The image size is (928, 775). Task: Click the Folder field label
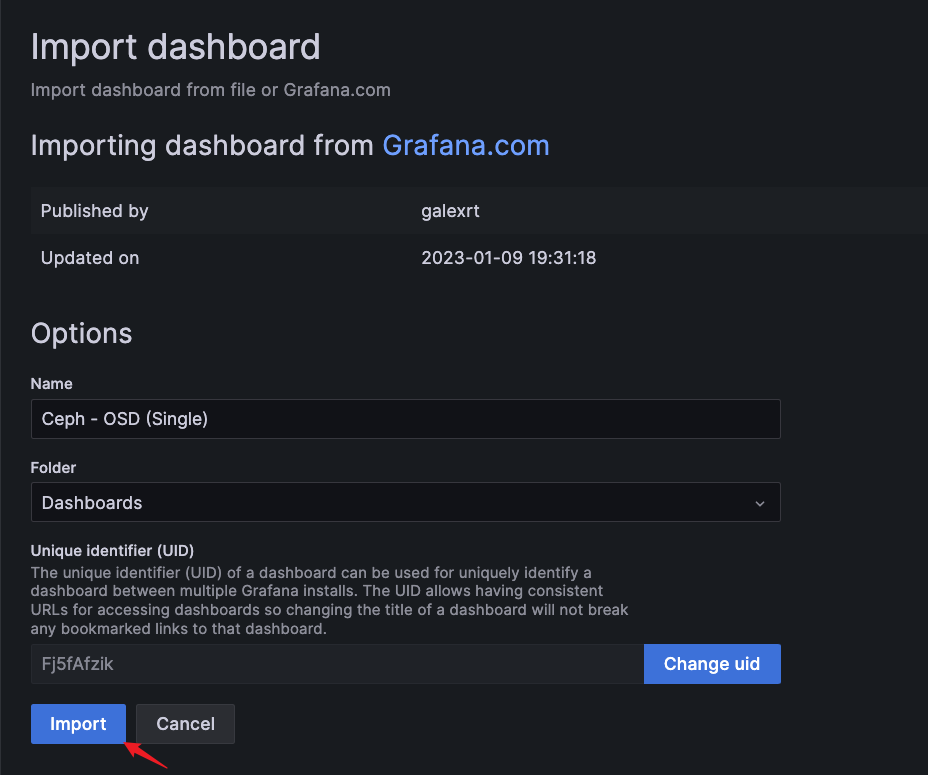click(x=53, y=468)
